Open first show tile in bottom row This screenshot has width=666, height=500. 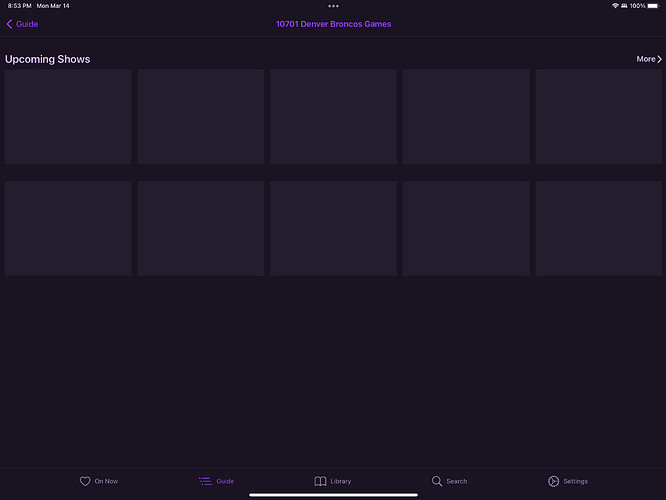pyautogui.click(x=68, y=228)
